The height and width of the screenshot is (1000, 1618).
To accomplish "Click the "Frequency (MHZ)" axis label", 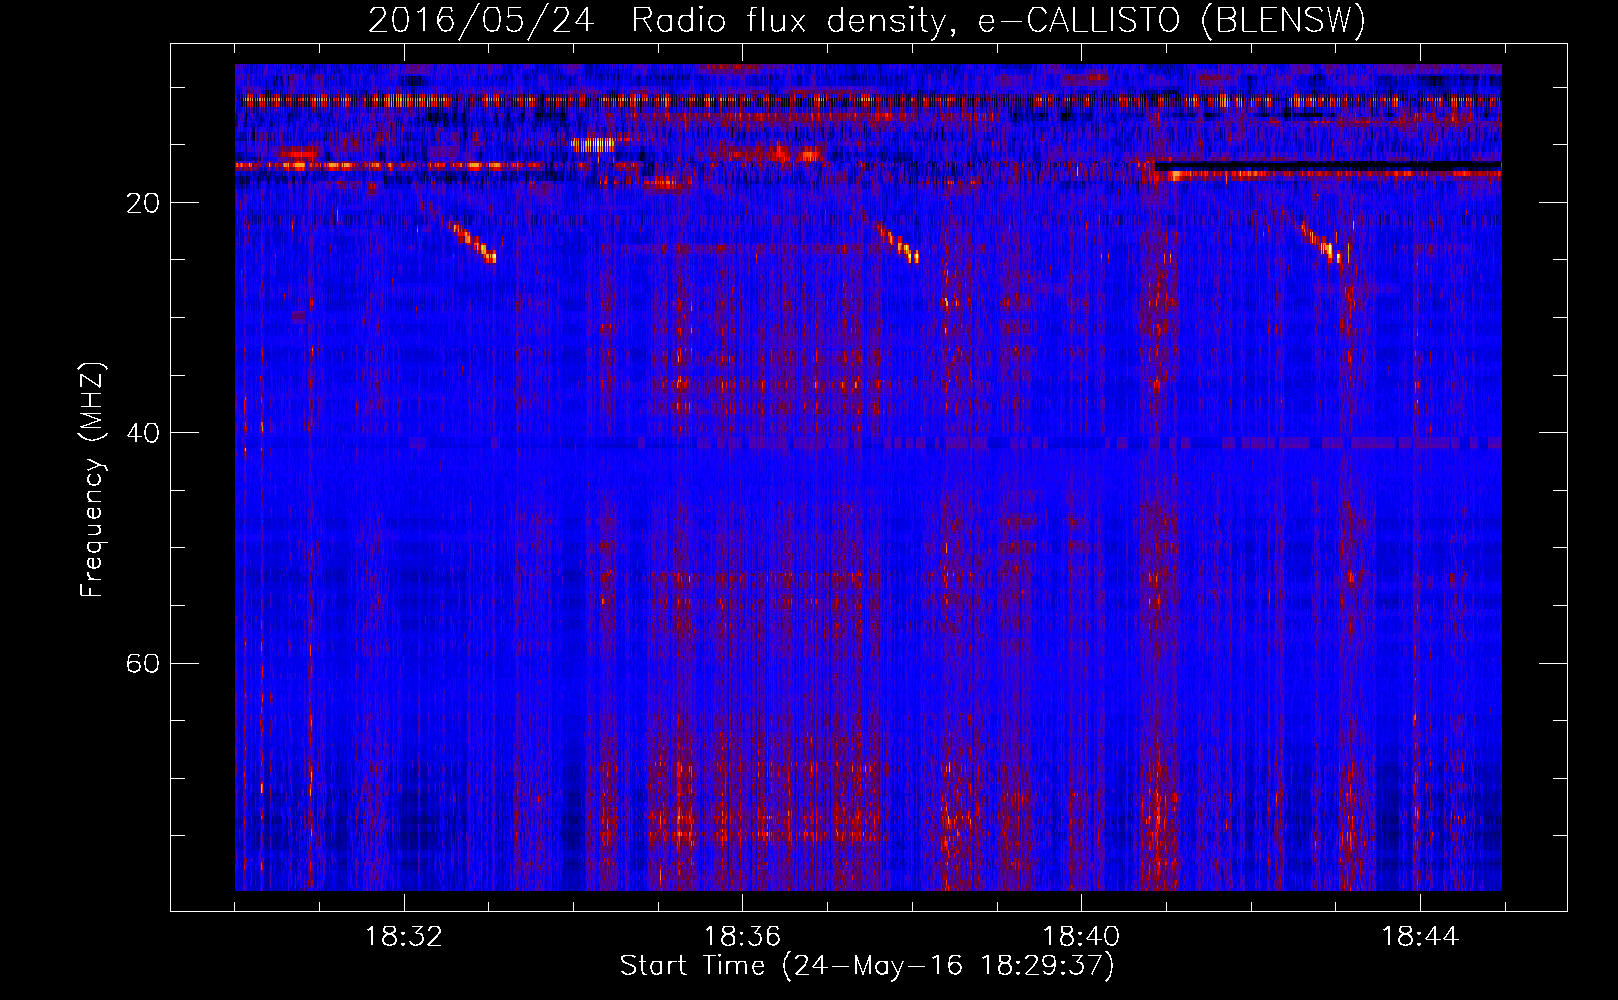I will tap(92, 480).
